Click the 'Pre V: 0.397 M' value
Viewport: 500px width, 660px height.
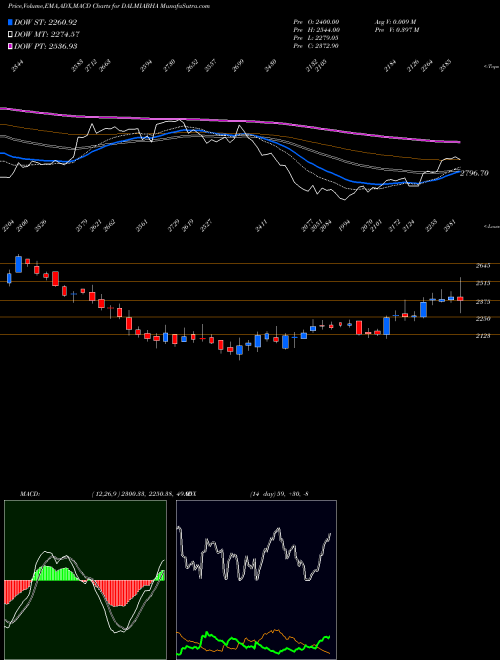tap(396, 30)
